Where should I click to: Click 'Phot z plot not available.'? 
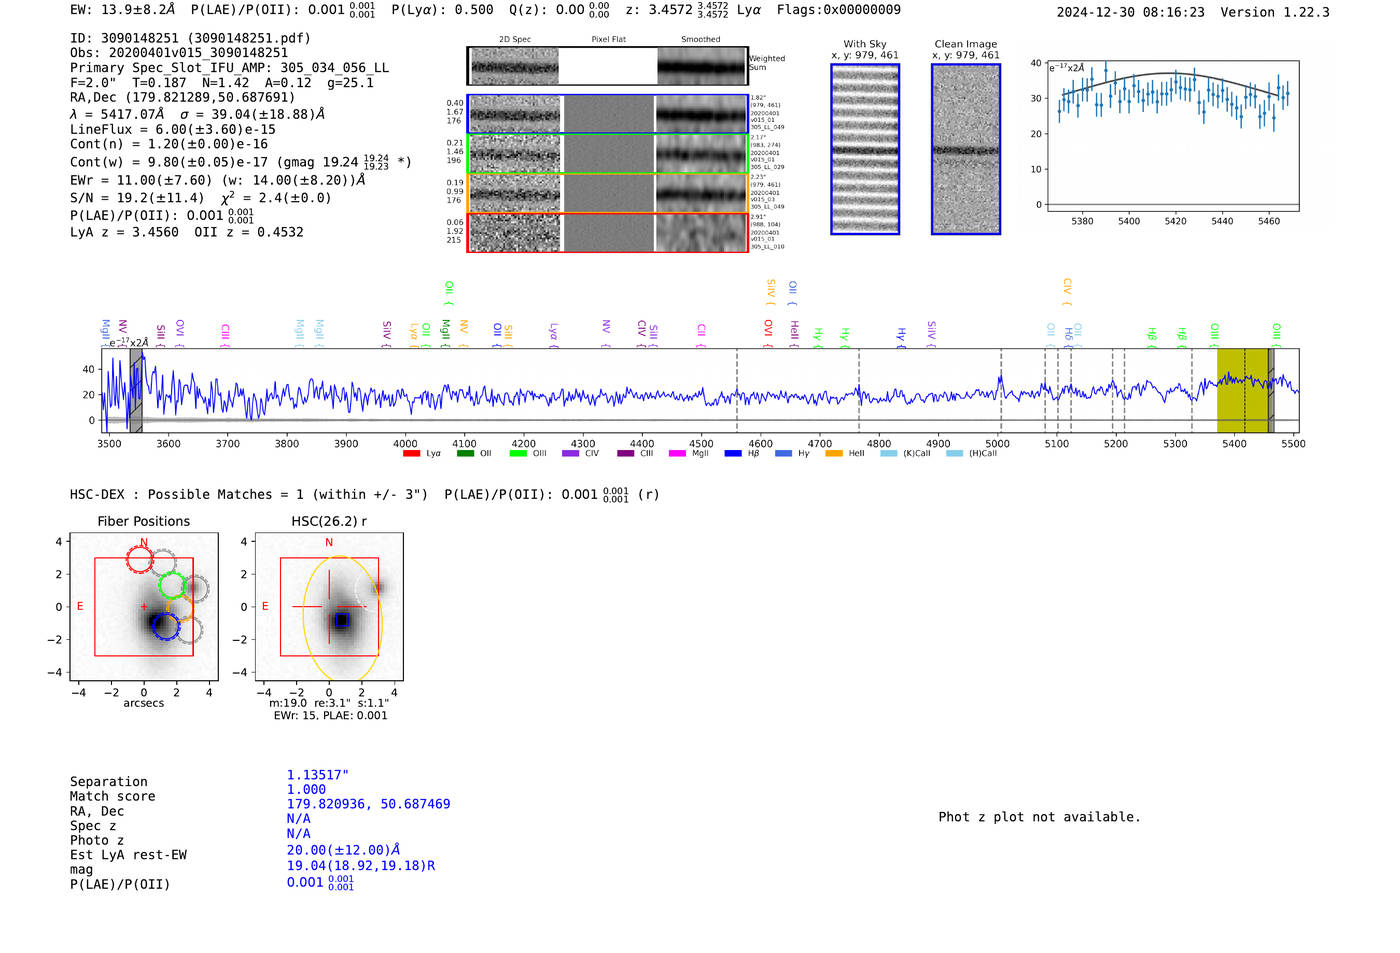click(1039, 817)
